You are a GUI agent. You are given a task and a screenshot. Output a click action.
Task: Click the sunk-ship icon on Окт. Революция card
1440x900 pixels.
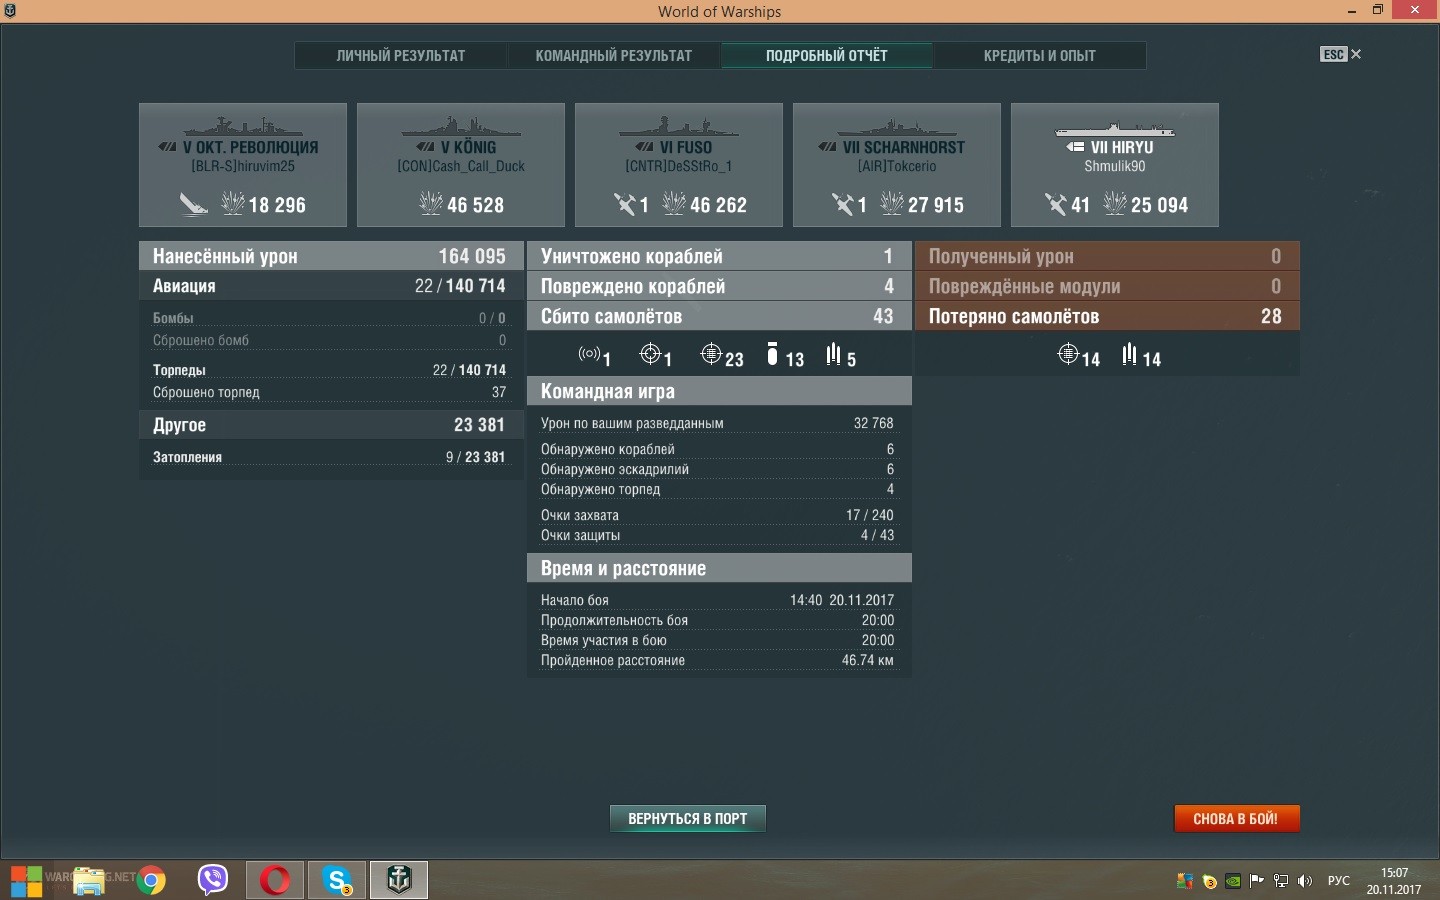point(193,205)
